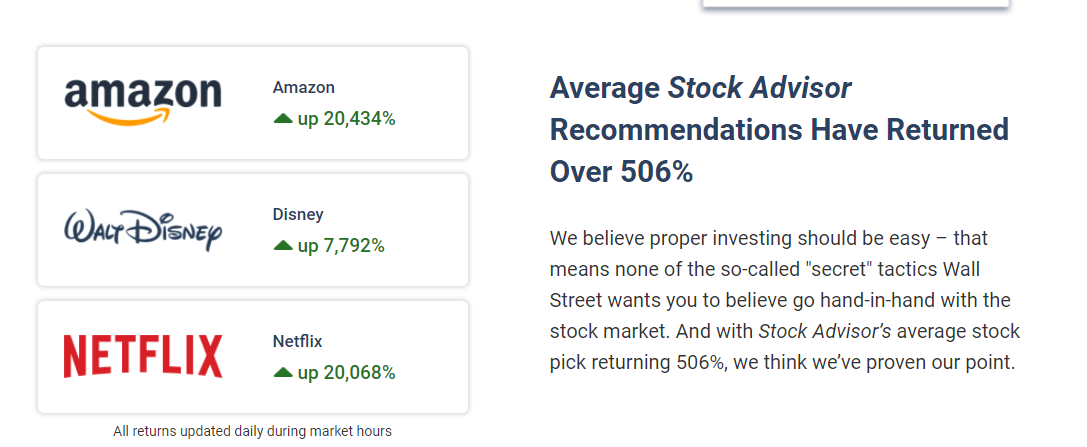Click 'Over 506%' in the headline
The width and height of the screenshot is (1087, 447).
pyautogui.click(x=621, y=172)
